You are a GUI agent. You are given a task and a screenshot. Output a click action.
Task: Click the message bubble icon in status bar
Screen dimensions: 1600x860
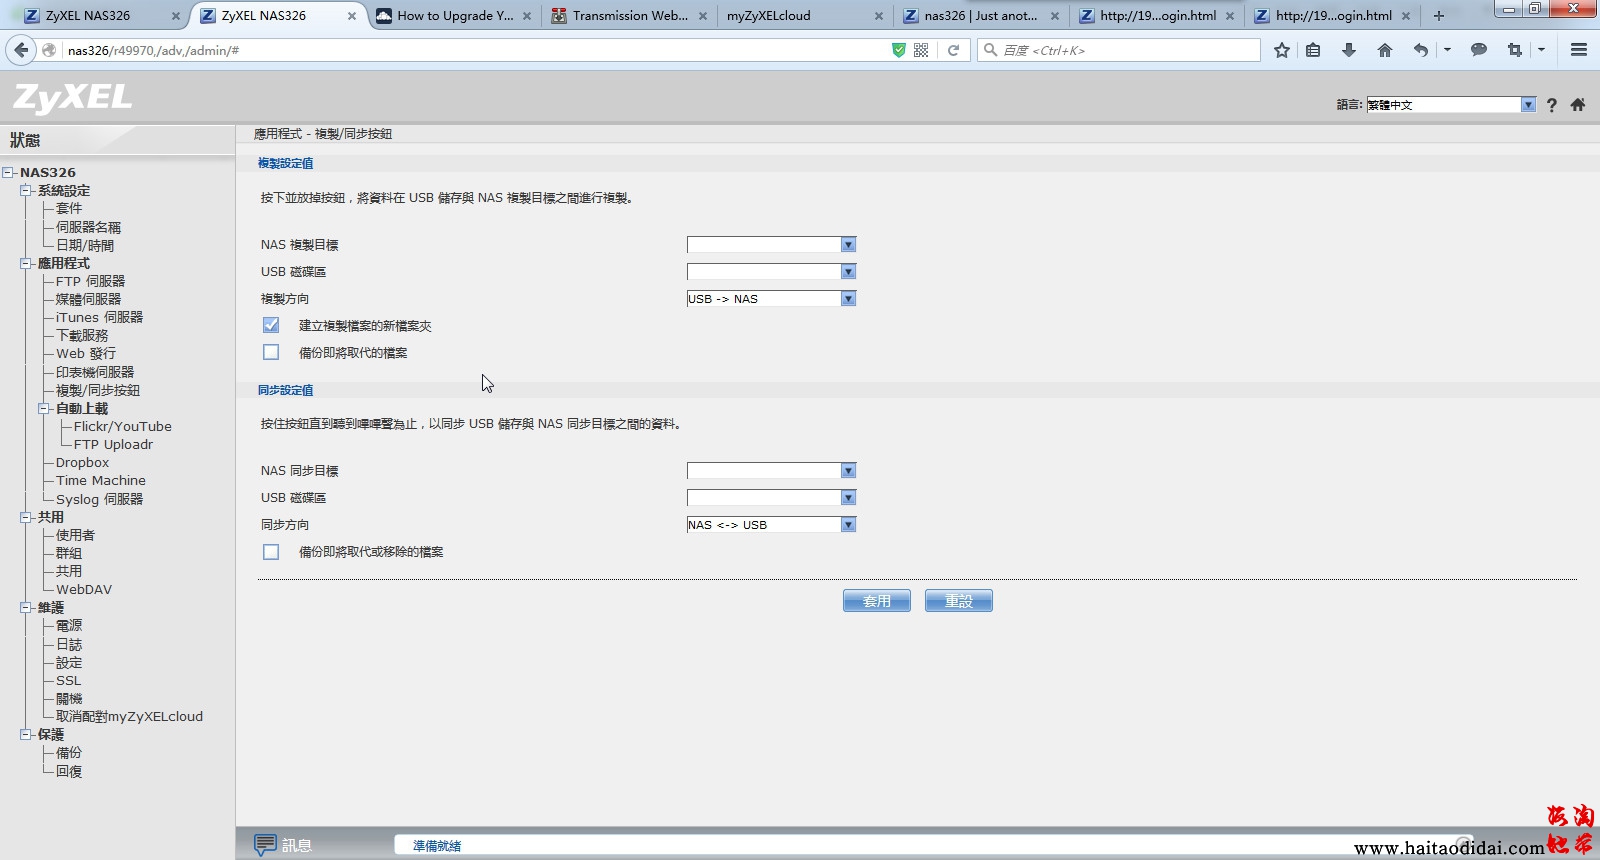coord(265,845)
